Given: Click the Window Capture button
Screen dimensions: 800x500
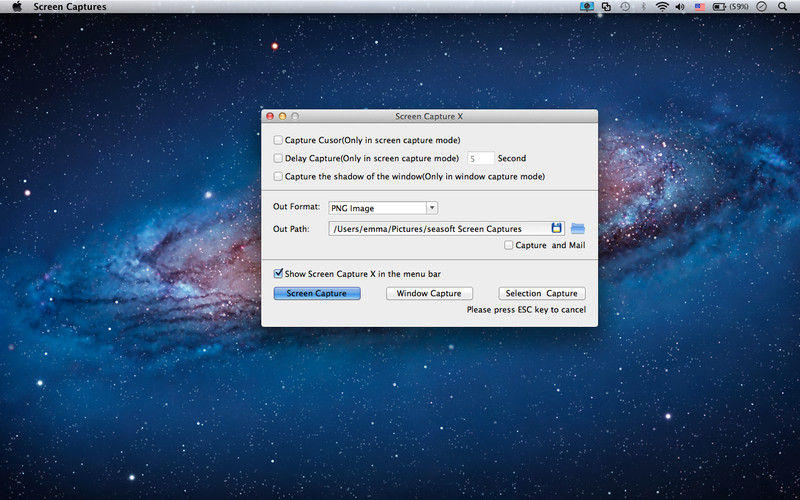Looking at the screenshot, I should coord(429,293).
